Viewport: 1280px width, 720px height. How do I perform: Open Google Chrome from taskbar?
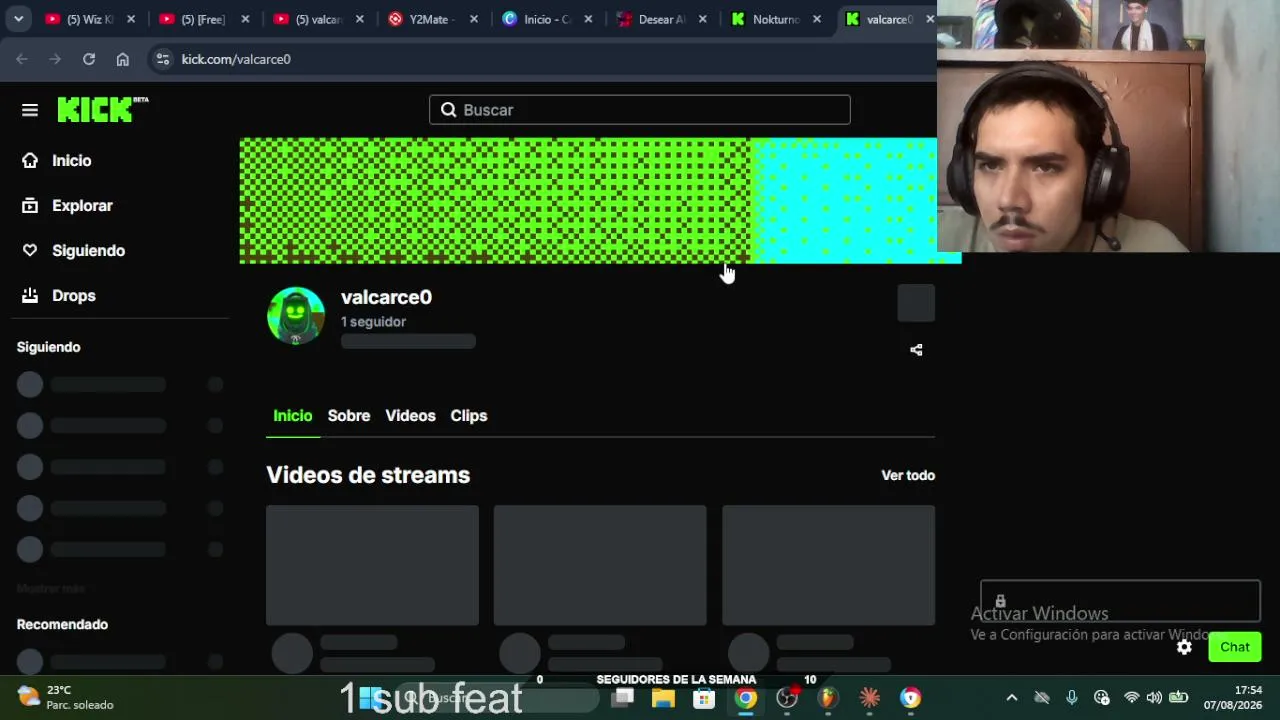coord(746,698)
